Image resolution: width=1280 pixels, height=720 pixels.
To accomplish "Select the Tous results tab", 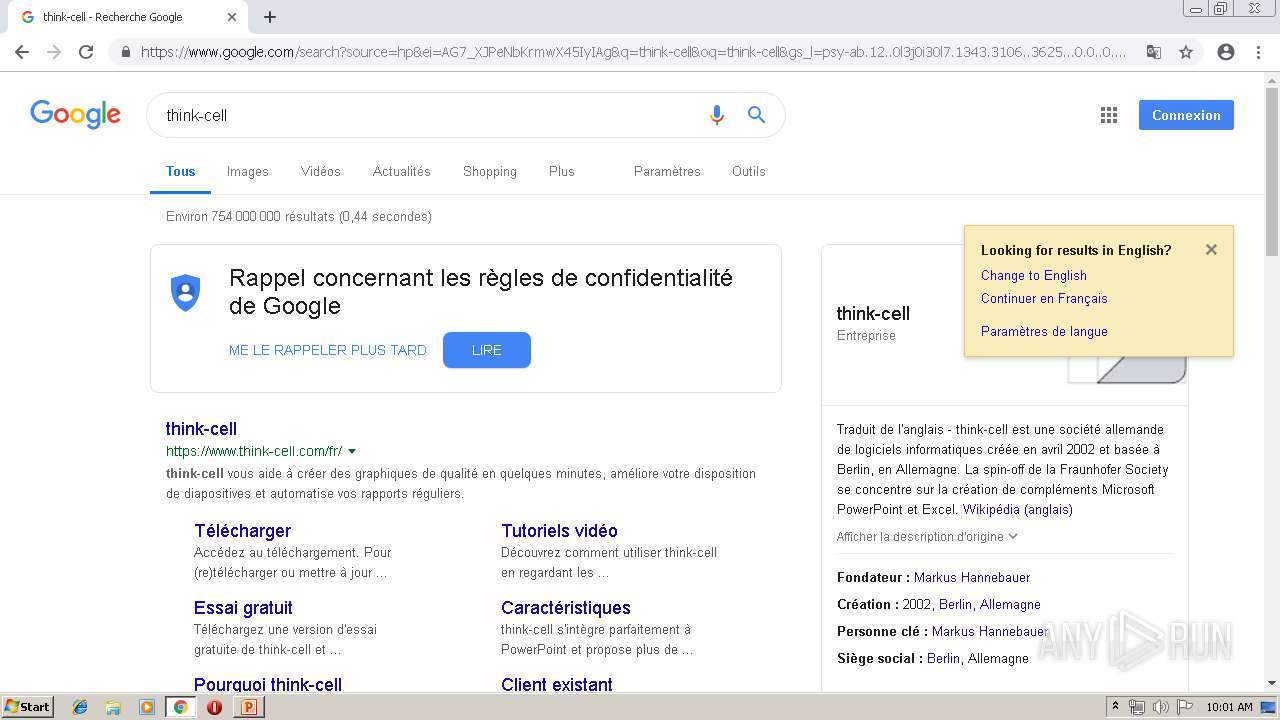I will point(181,171).
